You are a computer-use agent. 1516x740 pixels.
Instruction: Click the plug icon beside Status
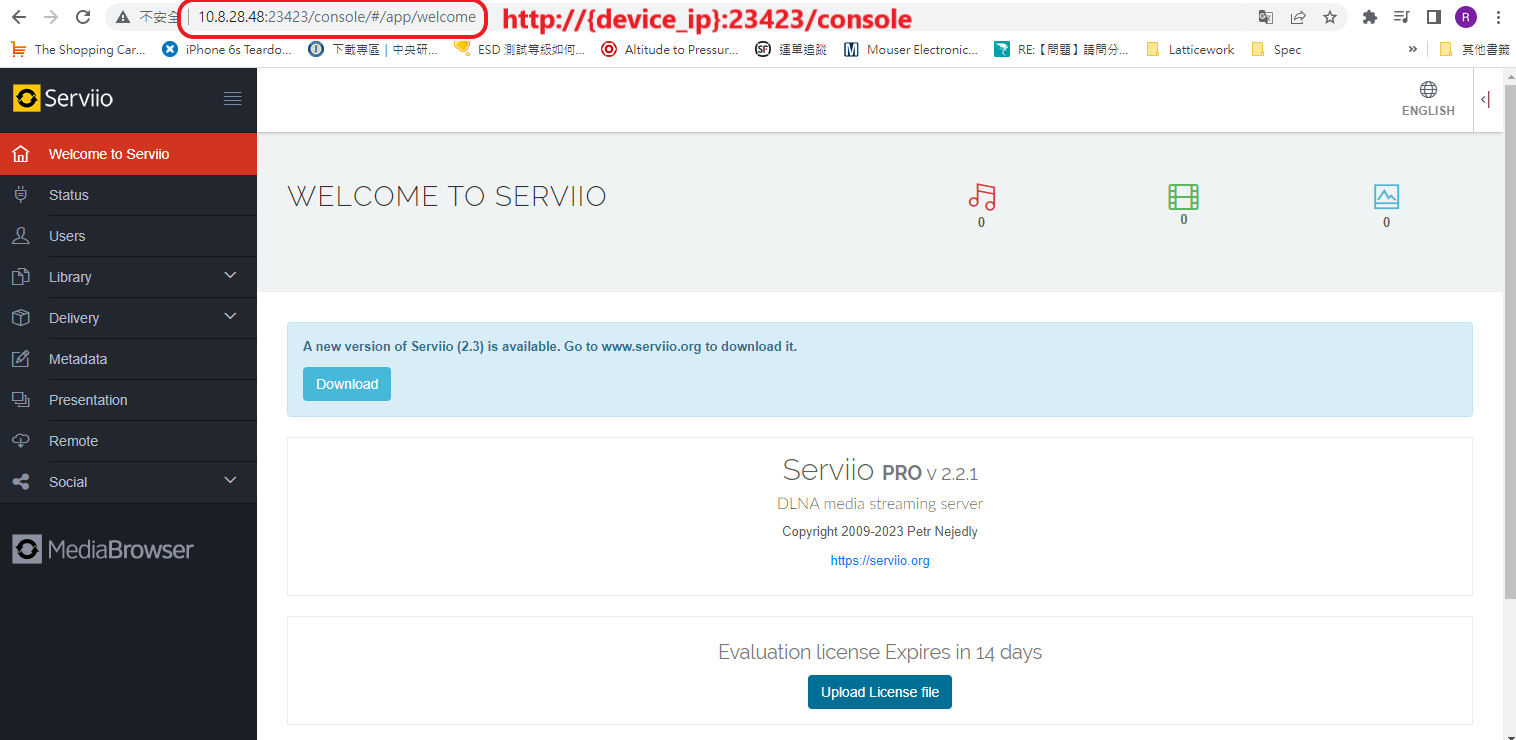point(21,195)
